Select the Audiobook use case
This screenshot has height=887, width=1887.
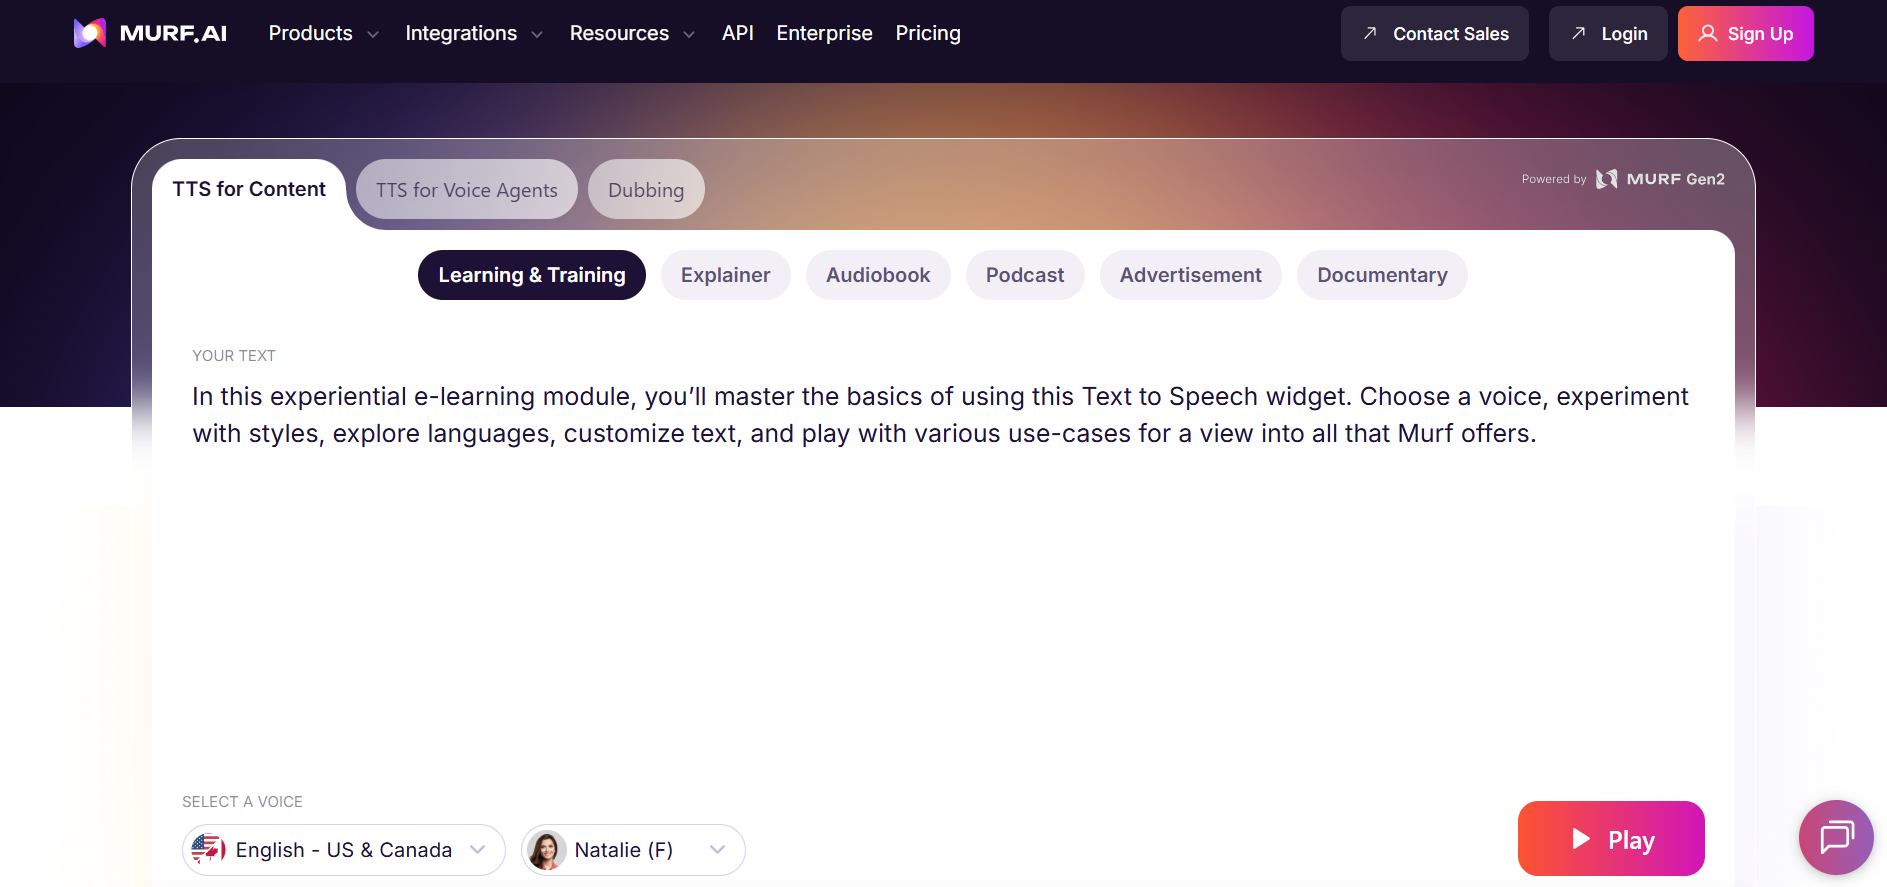pyautogui.click(x=878, y=275)
